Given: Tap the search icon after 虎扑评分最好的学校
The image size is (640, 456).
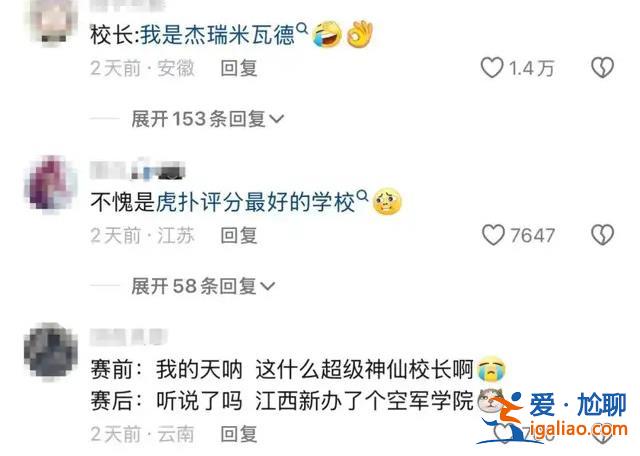Looking at the screenshot, I should [362, 196].
